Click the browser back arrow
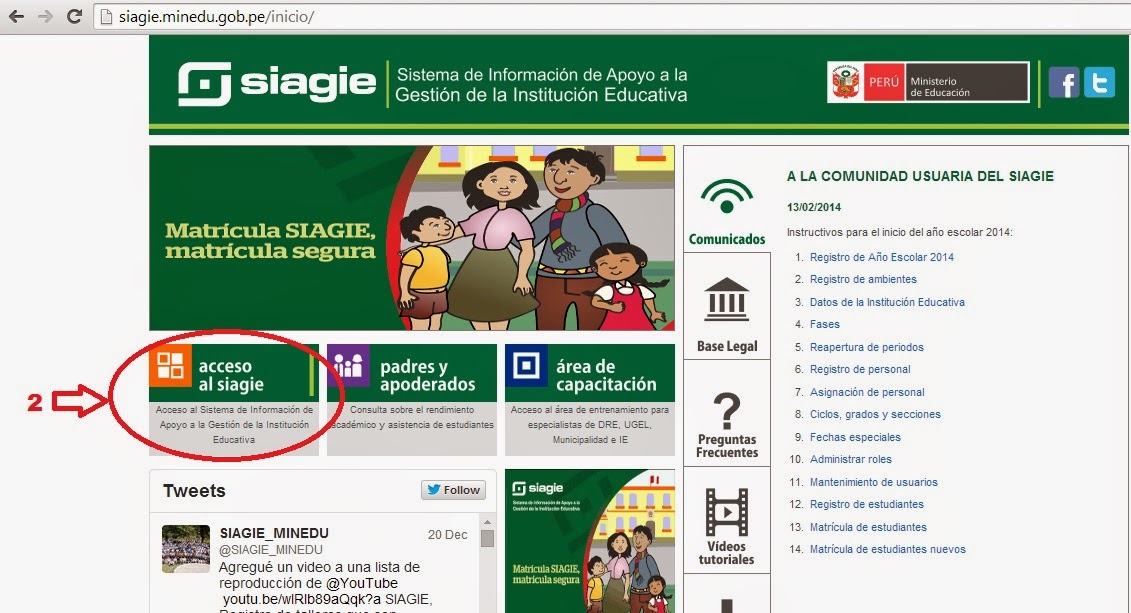Screen dimensions: 1131x613 click(x=14, y=16)
